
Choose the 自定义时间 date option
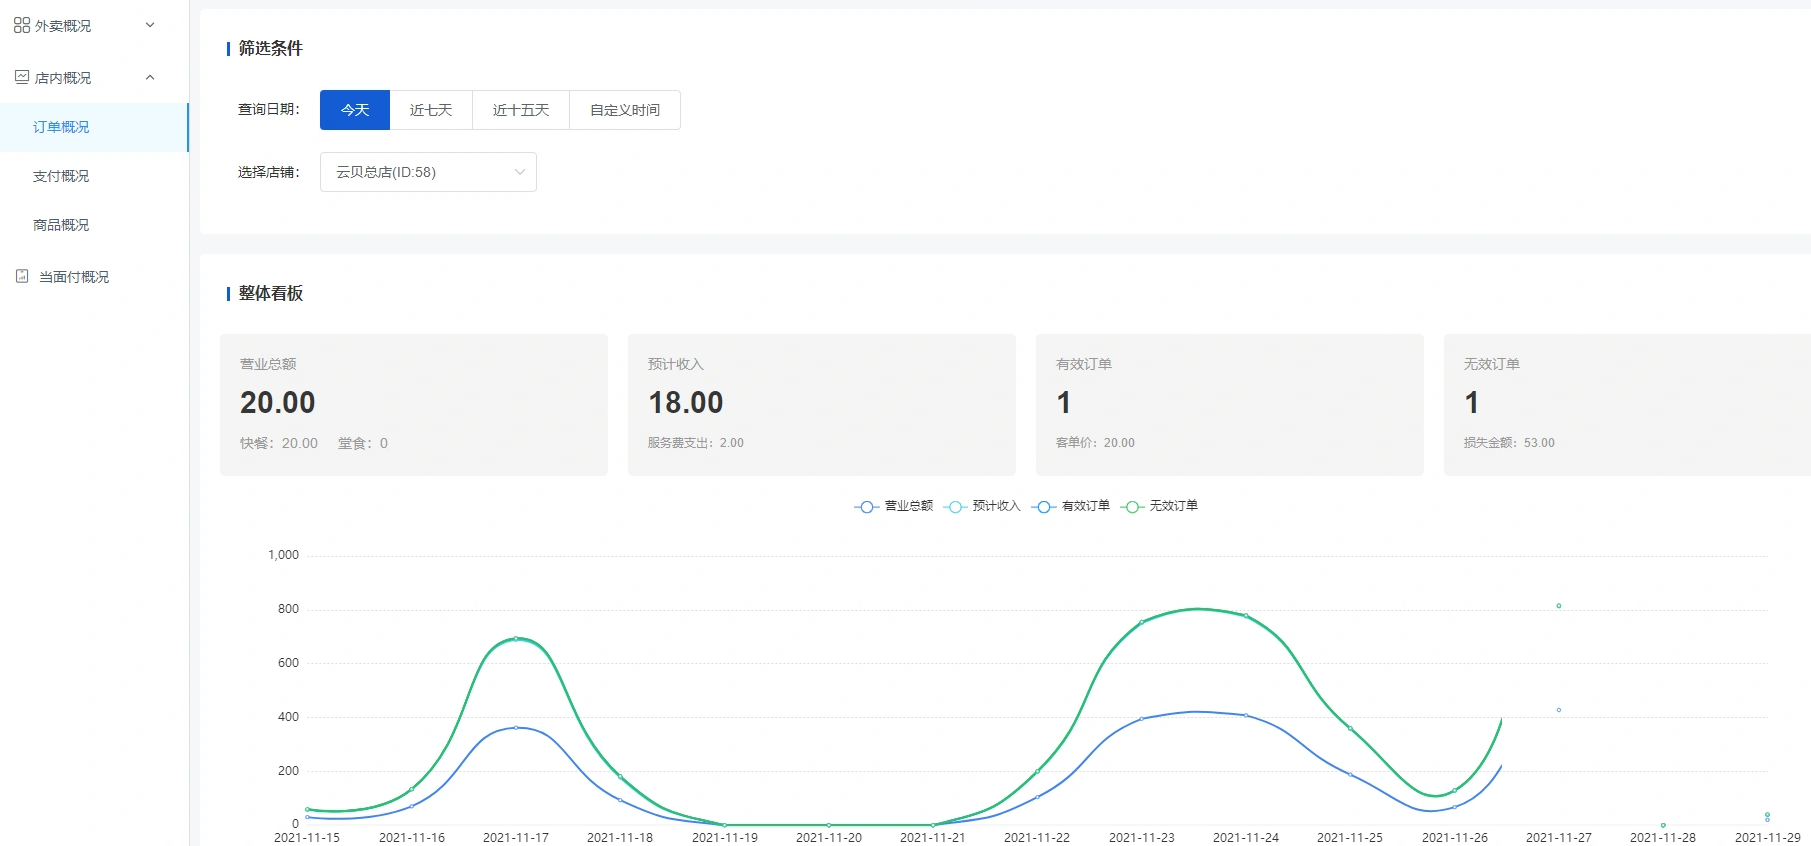[x=625, y=110]
